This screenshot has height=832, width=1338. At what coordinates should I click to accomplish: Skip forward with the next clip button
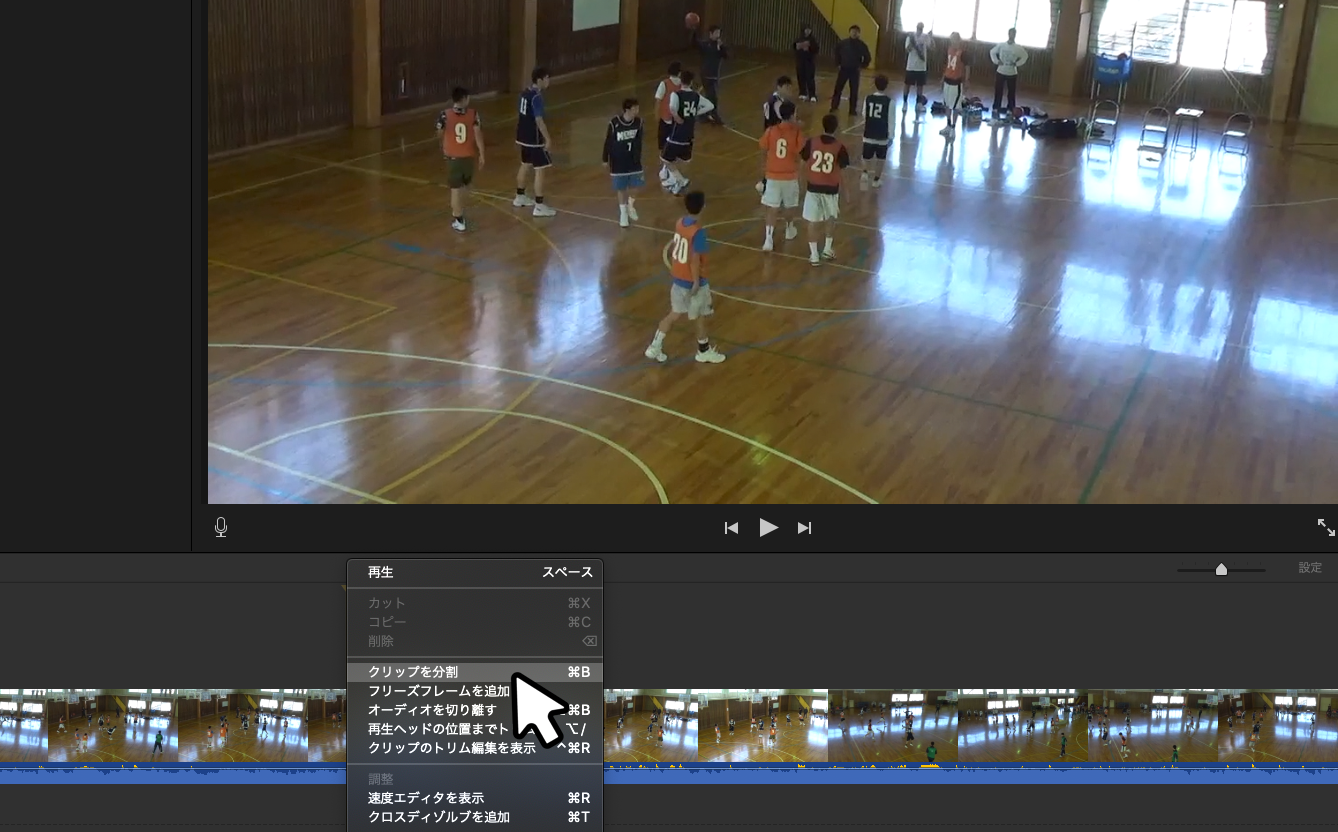[x=804, y=528]
